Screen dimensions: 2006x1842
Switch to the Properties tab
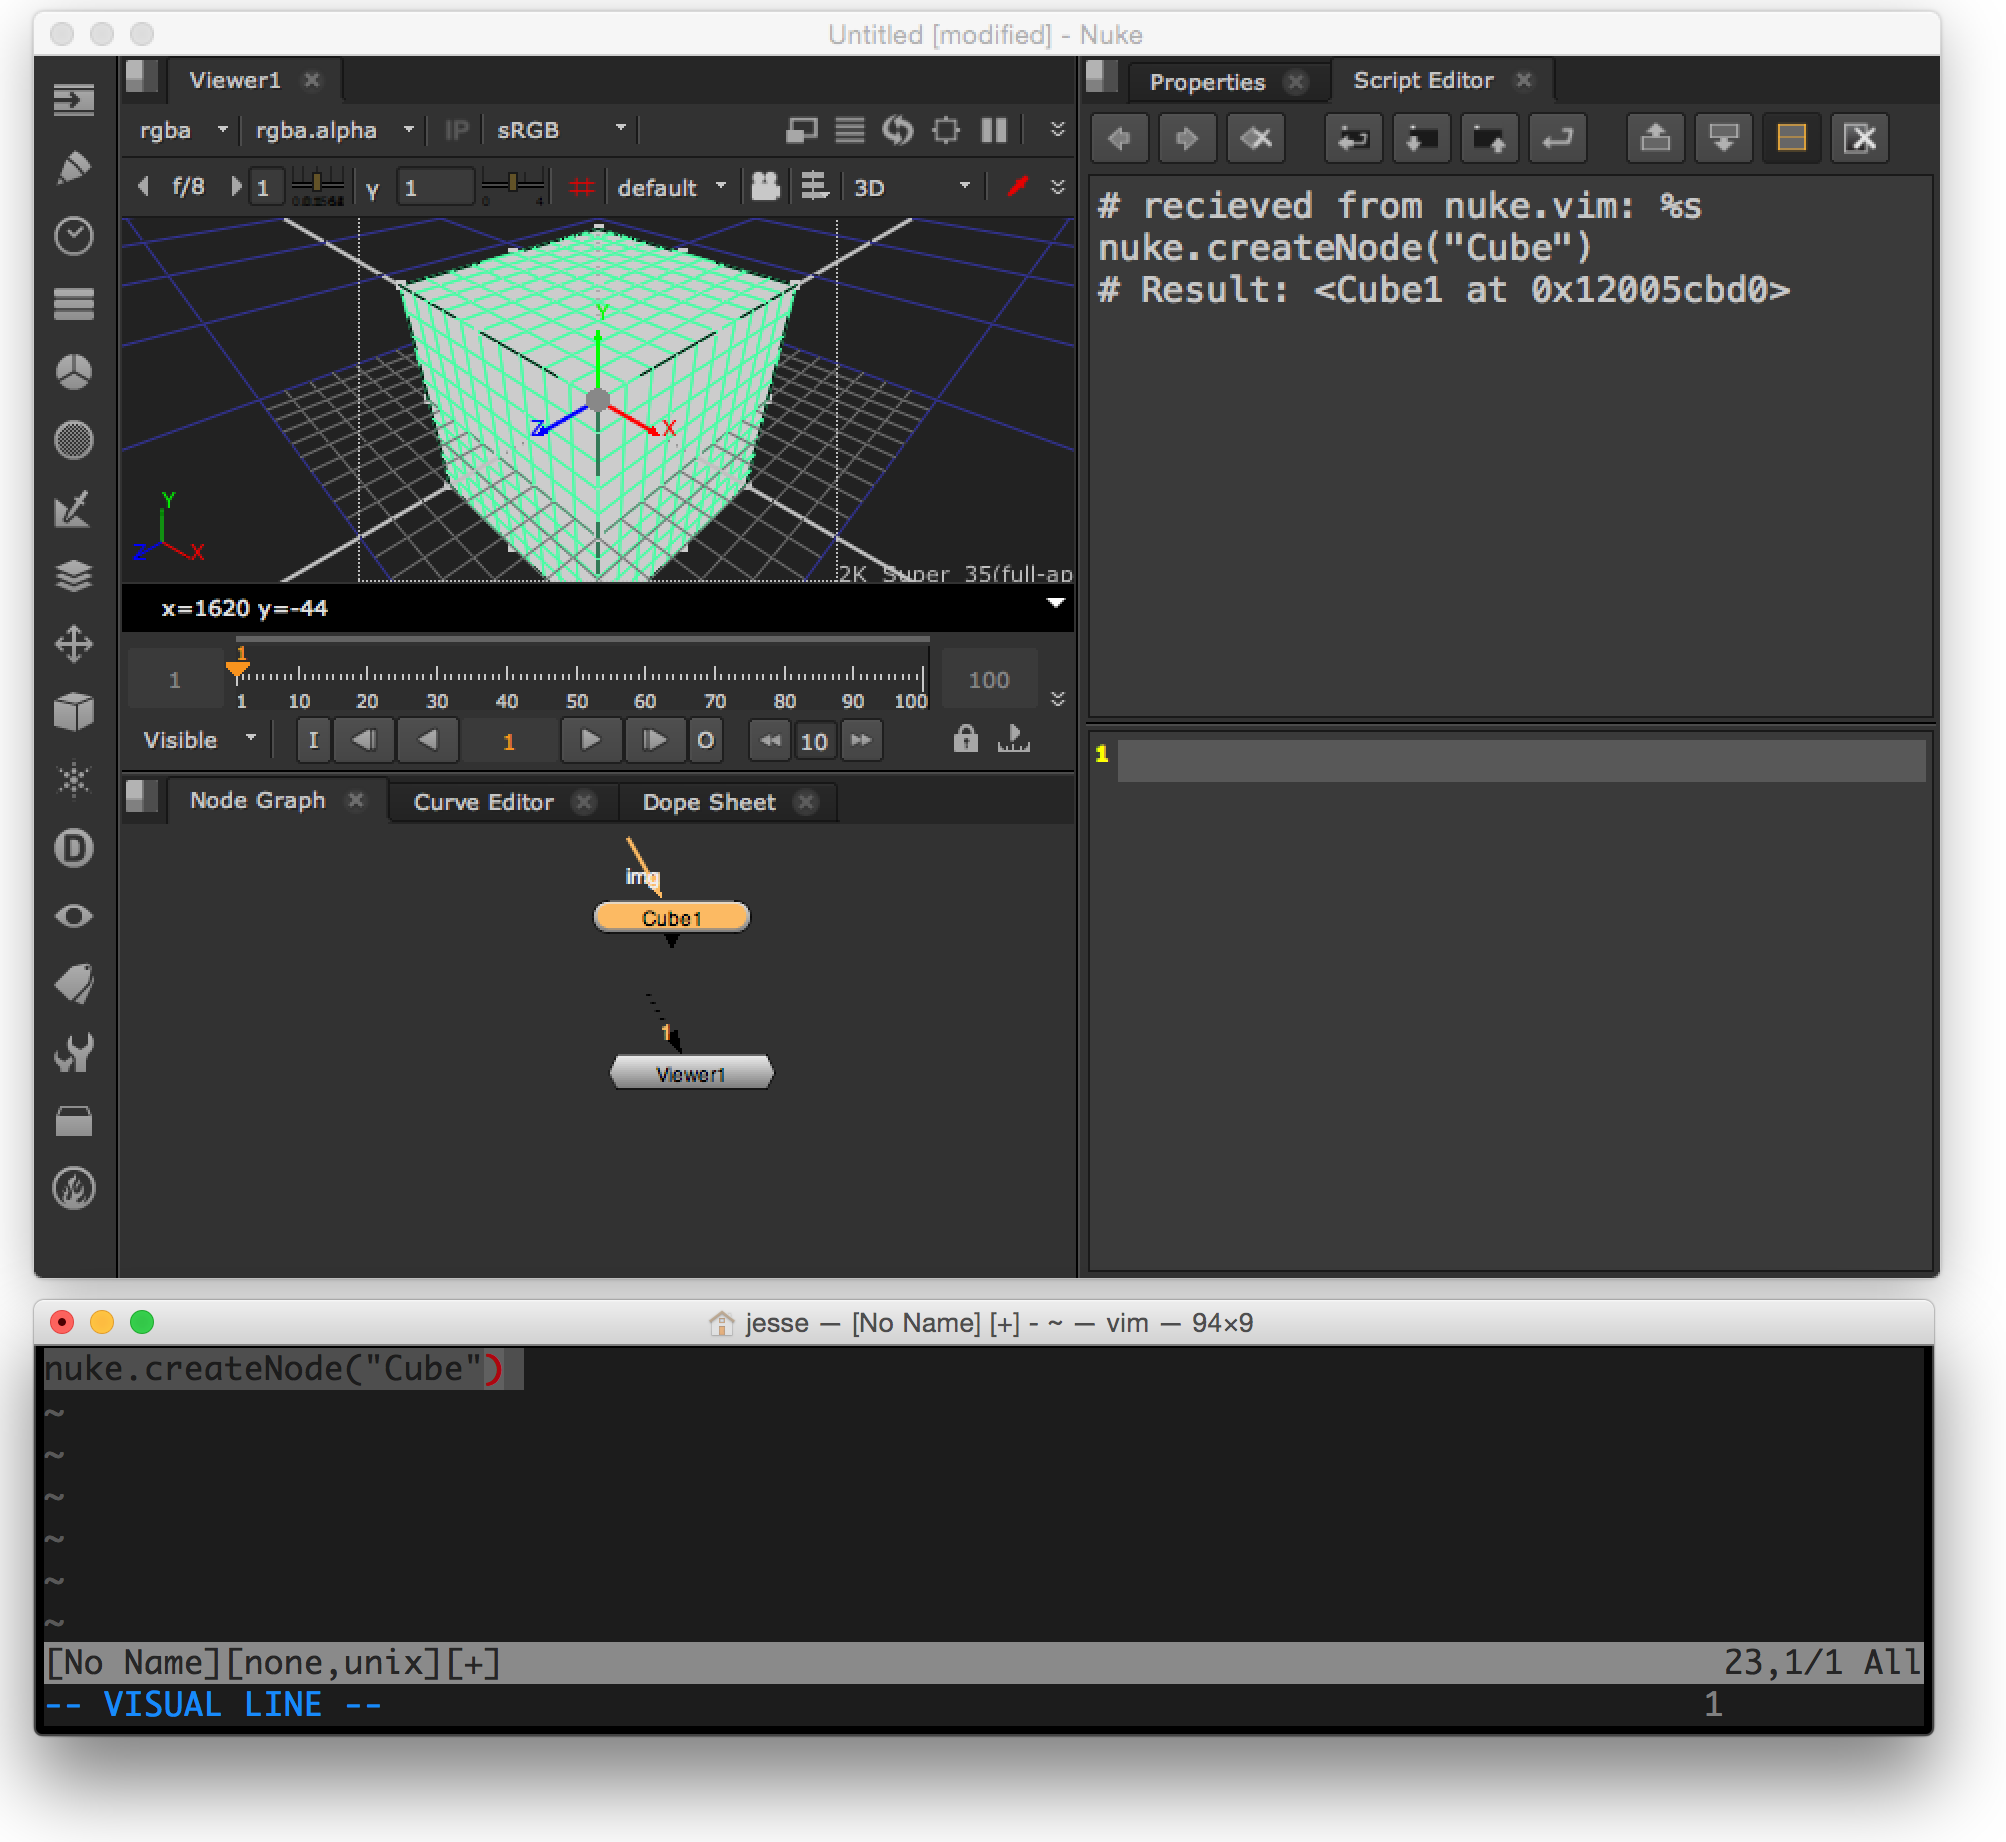[1207, 82]
